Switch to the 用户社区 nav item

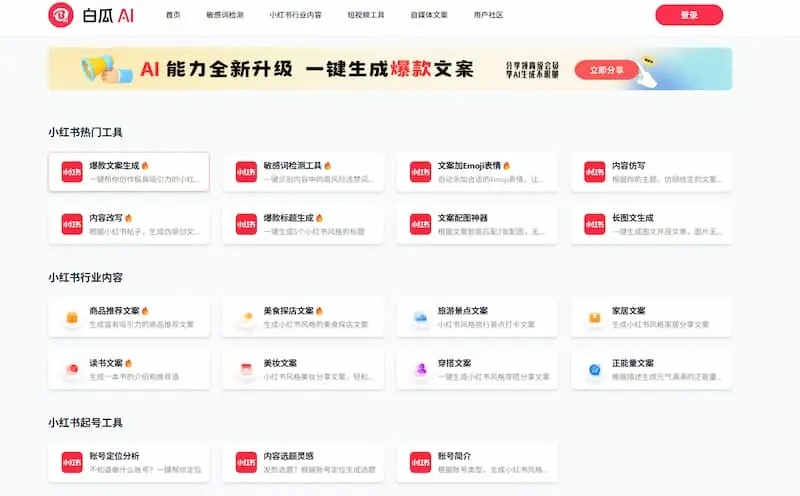[x=488, y=16]
